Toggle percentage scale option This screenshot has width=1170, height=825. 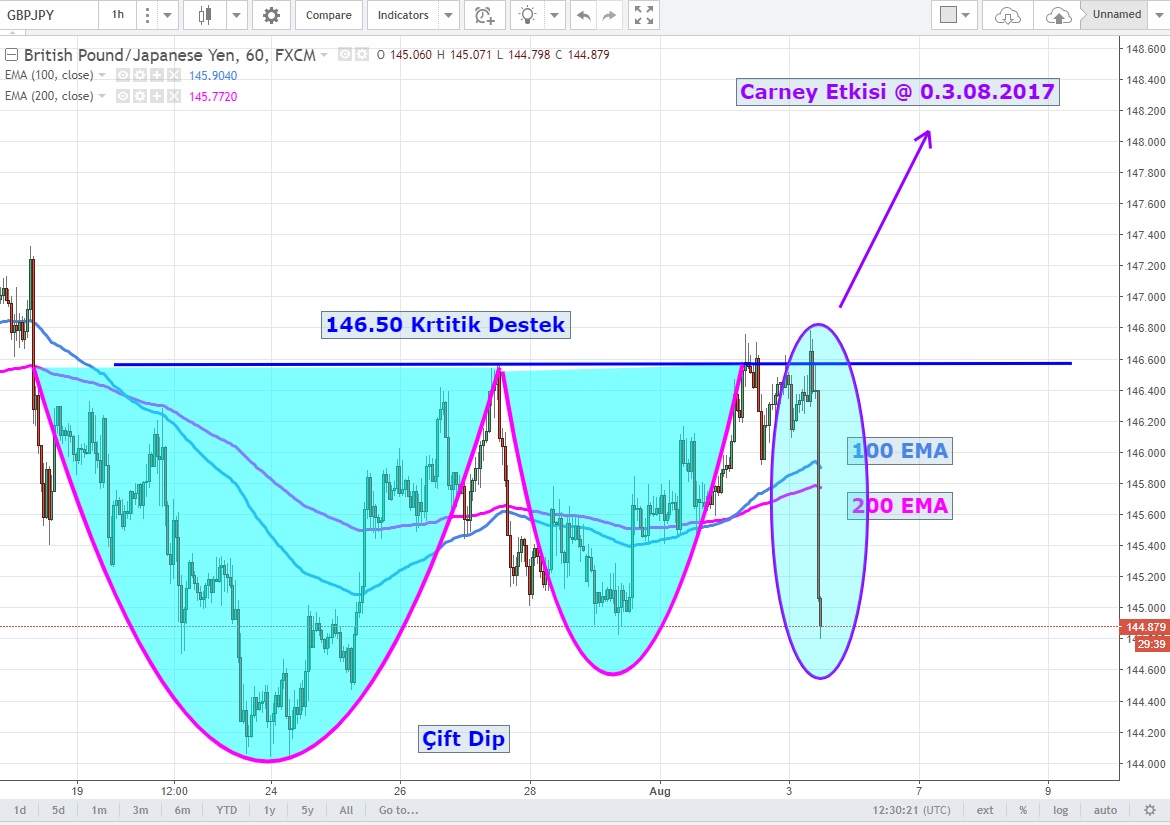click(x=1023, y=810)
